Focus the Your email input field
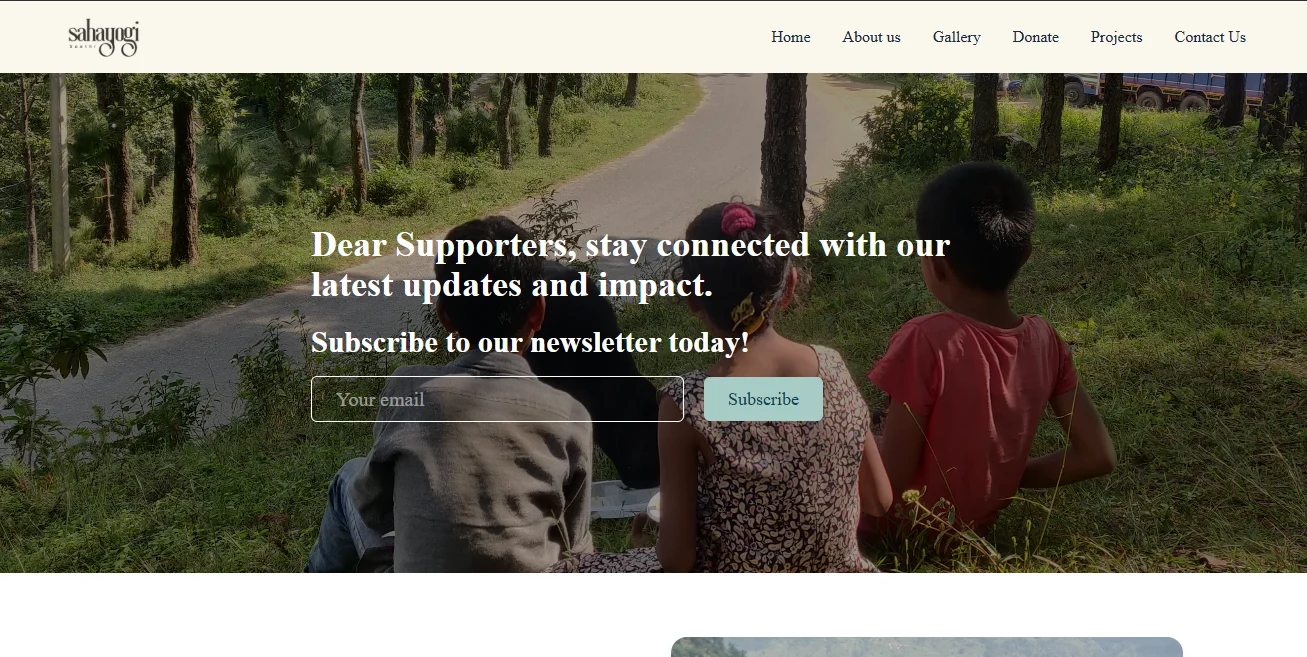This screenshot has height=657, width=1307. click(497, 399)
